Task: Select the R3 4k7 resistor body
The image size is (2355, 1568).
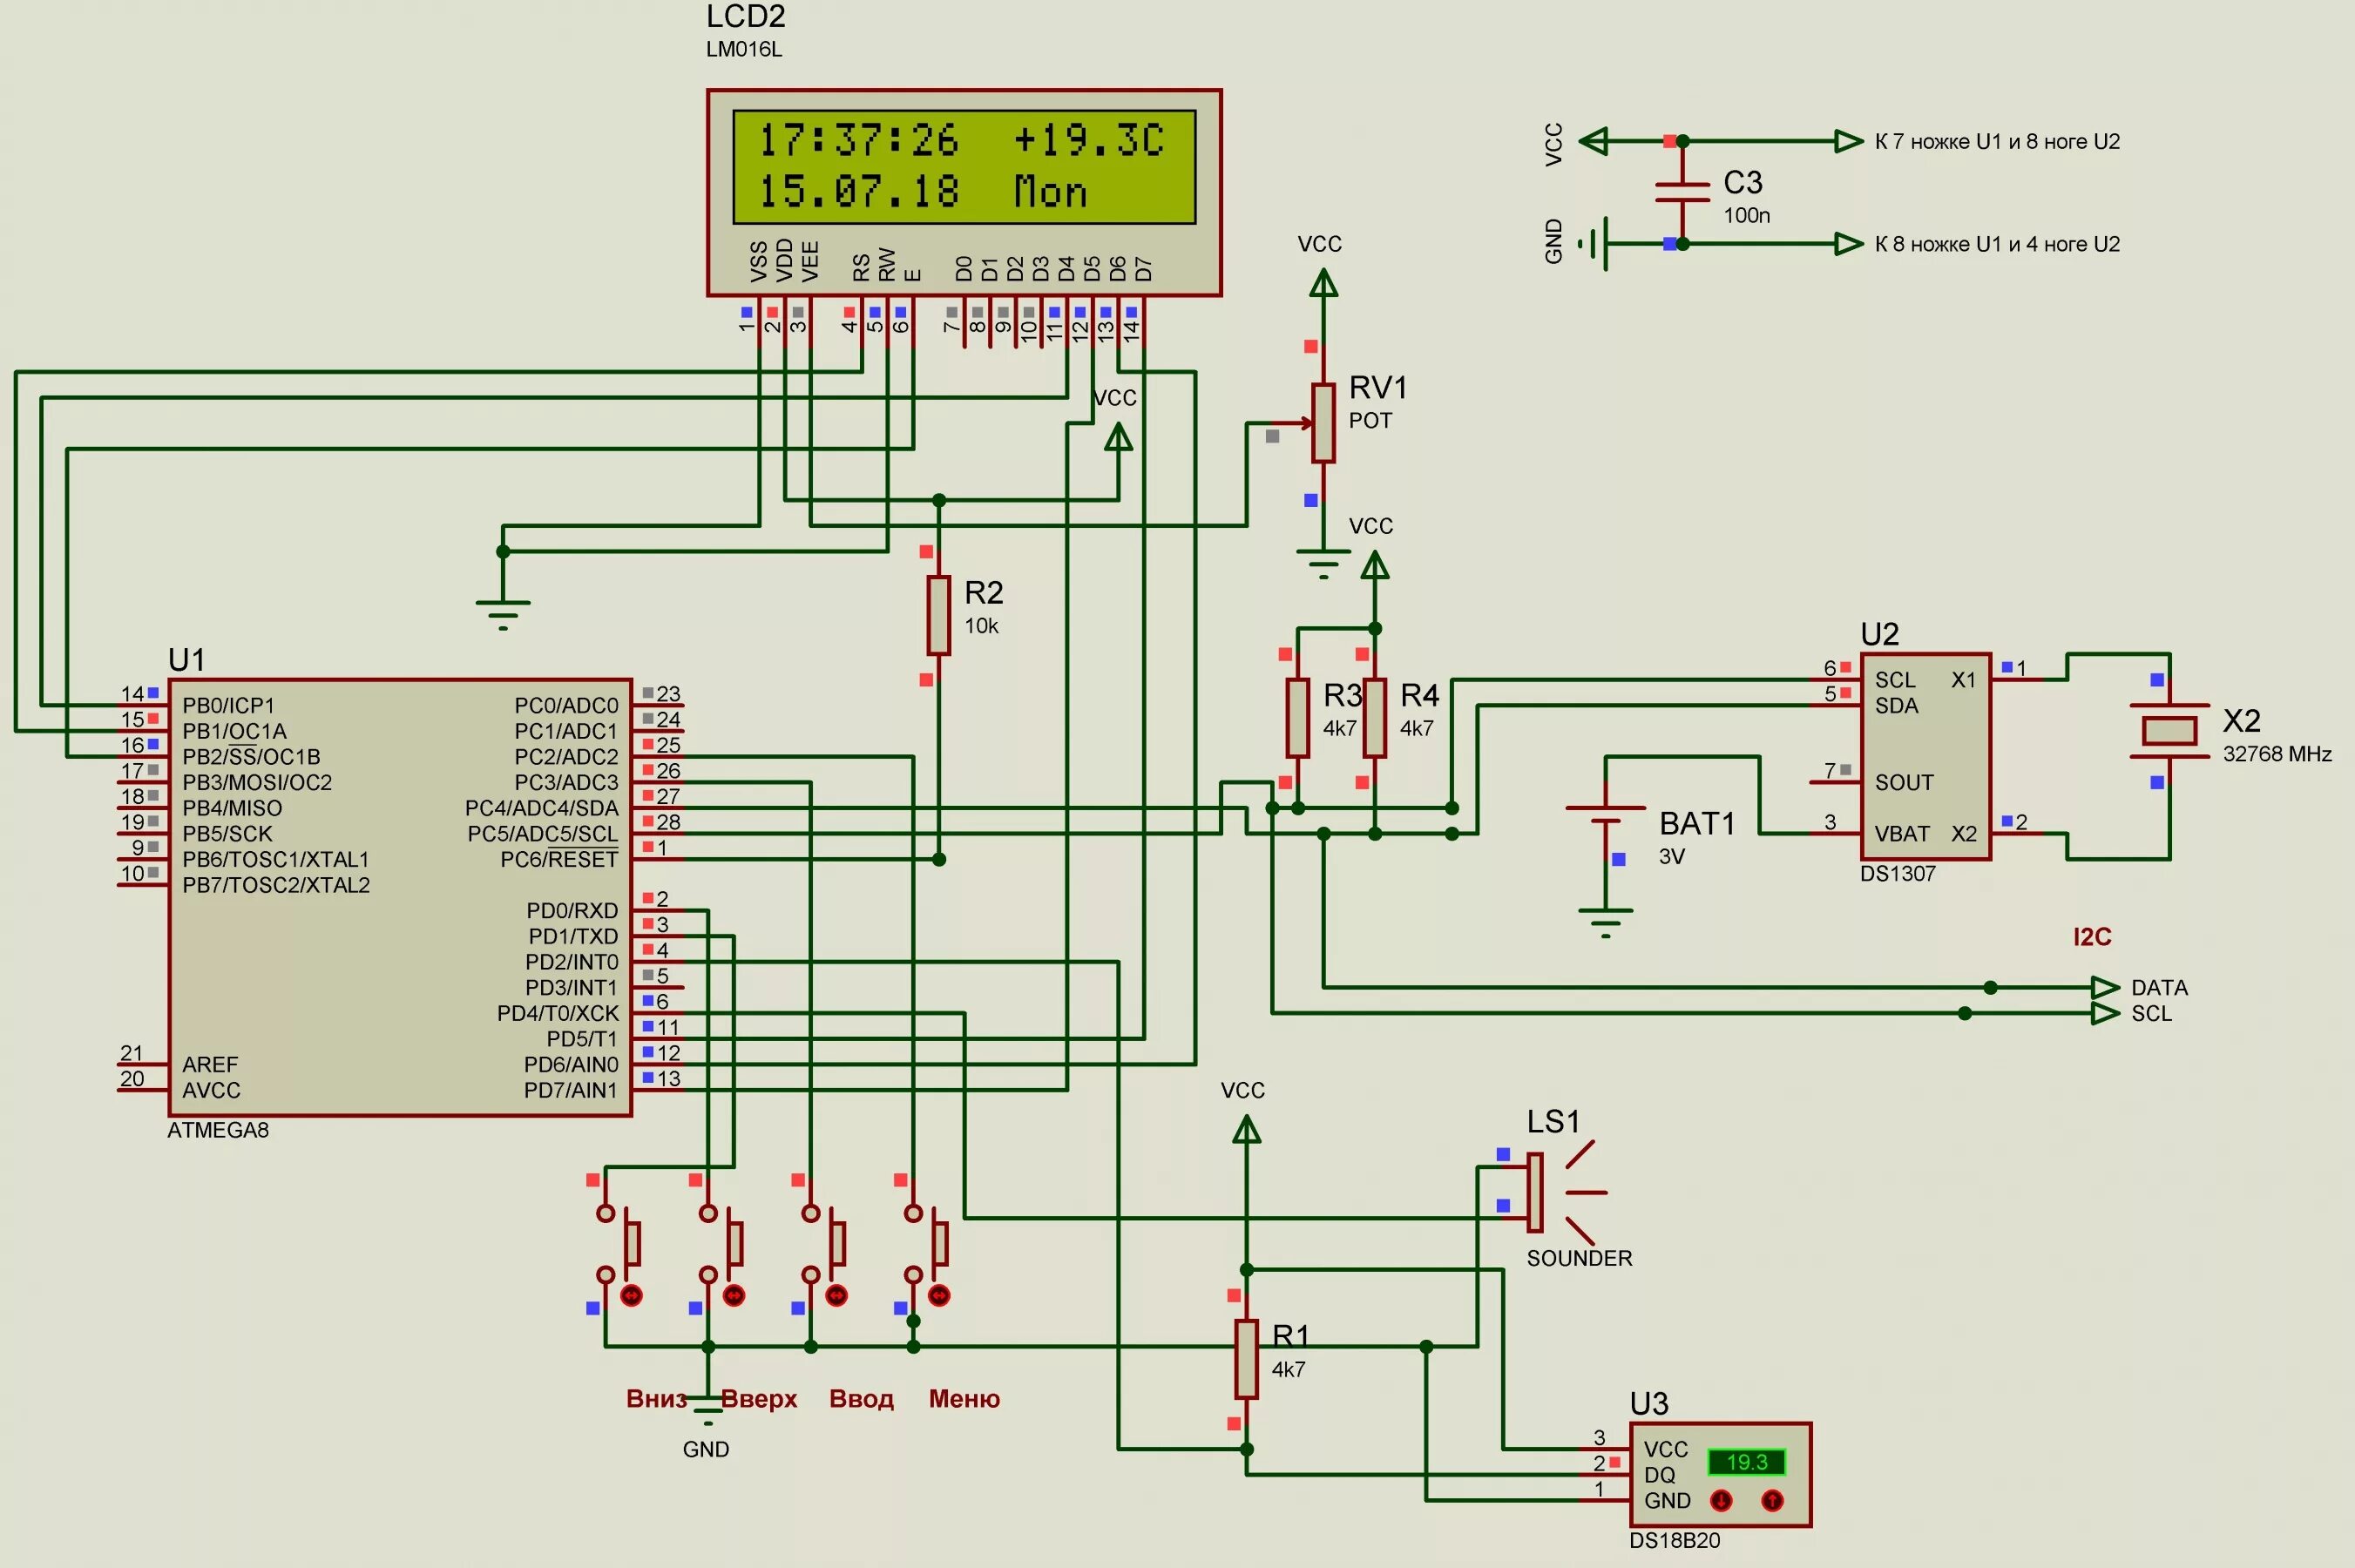Action: (1297, 718)
